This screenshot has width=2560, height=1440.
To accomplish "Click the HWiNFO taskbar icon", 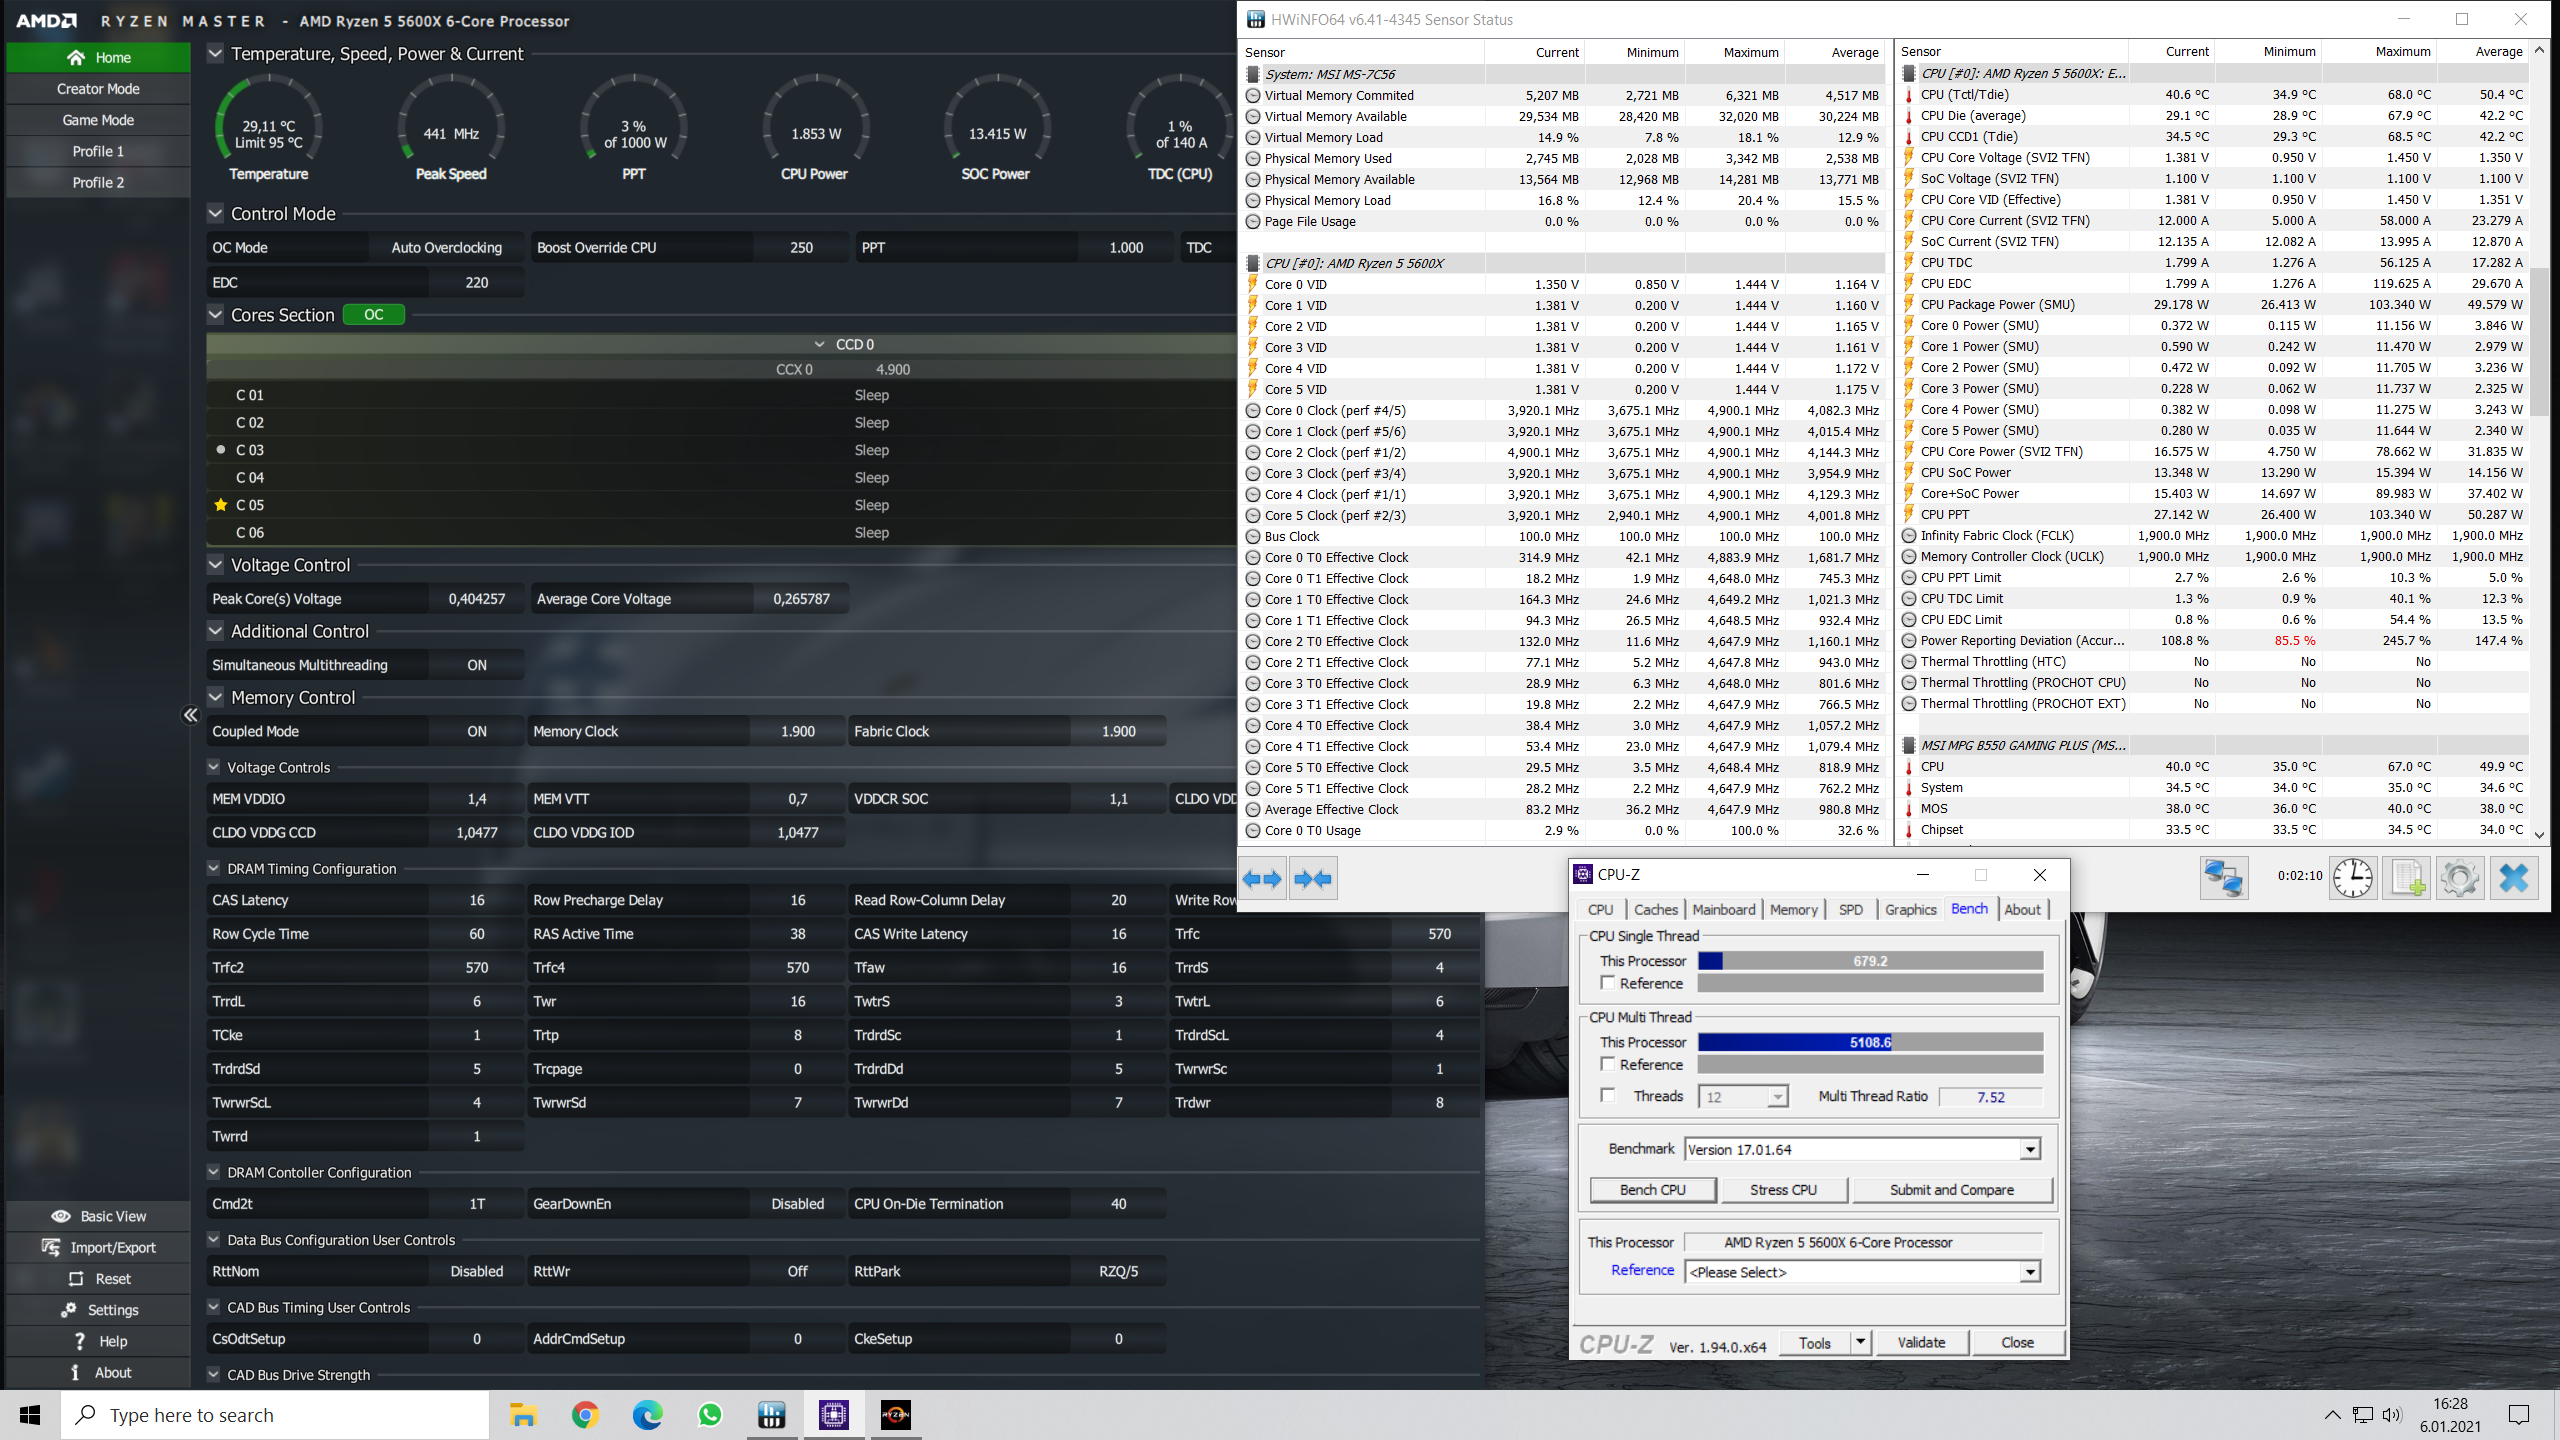I will [771, 1415].
